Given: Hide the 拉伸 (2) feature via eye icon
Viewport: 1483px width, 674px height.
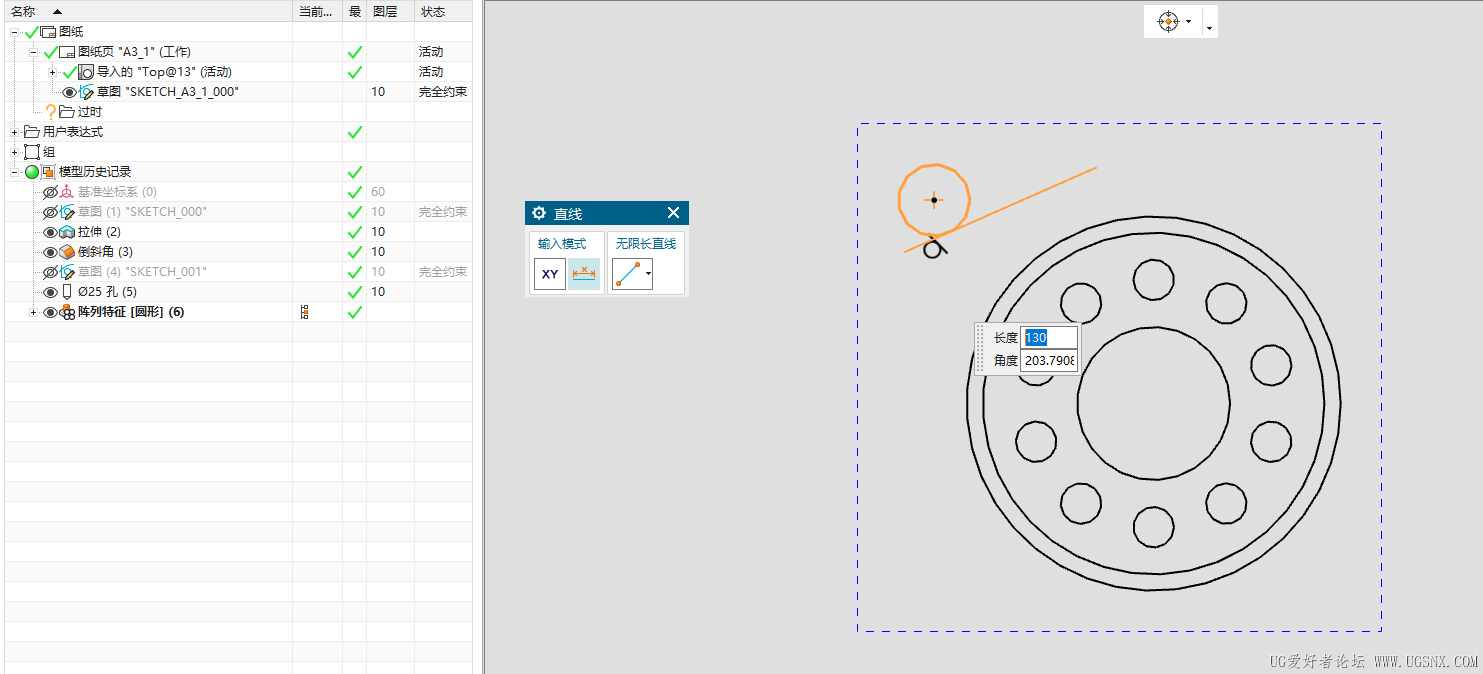Looking at the screenshot, I should [x=50, y=232].
